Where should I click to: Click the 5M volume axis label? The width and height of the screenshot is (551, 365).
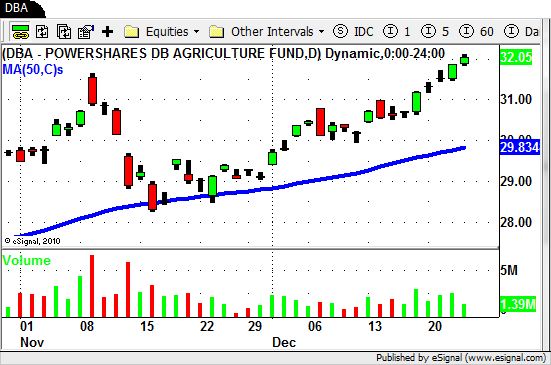509,270
